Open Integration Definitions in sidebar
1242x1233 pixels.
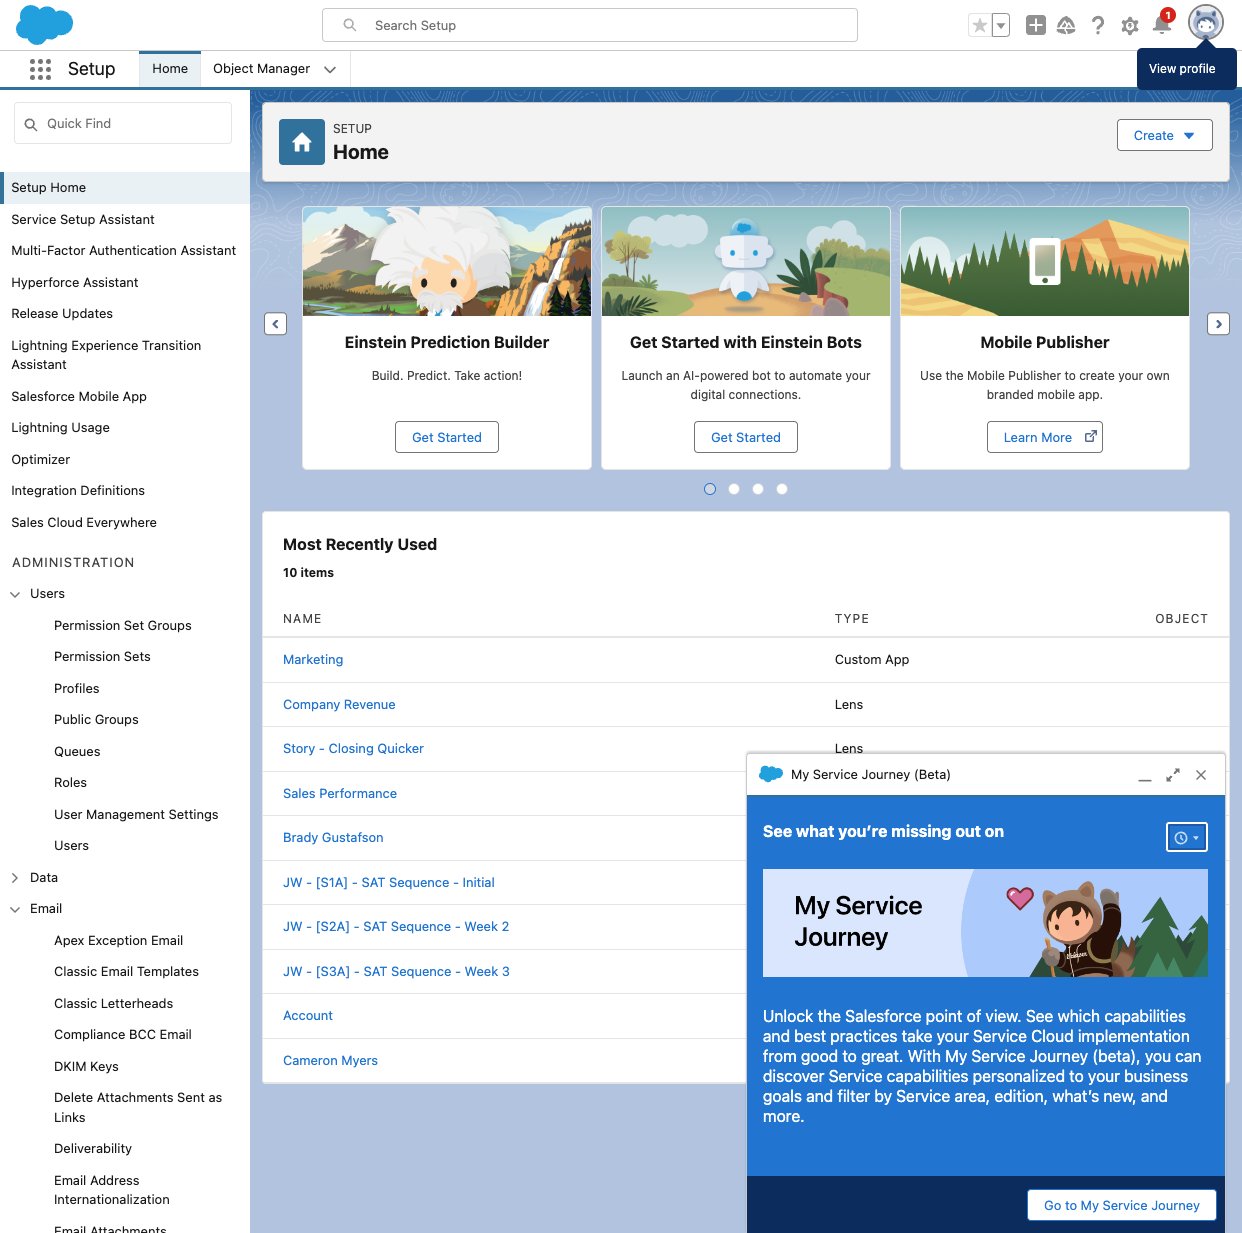click(x=78, y=491)
